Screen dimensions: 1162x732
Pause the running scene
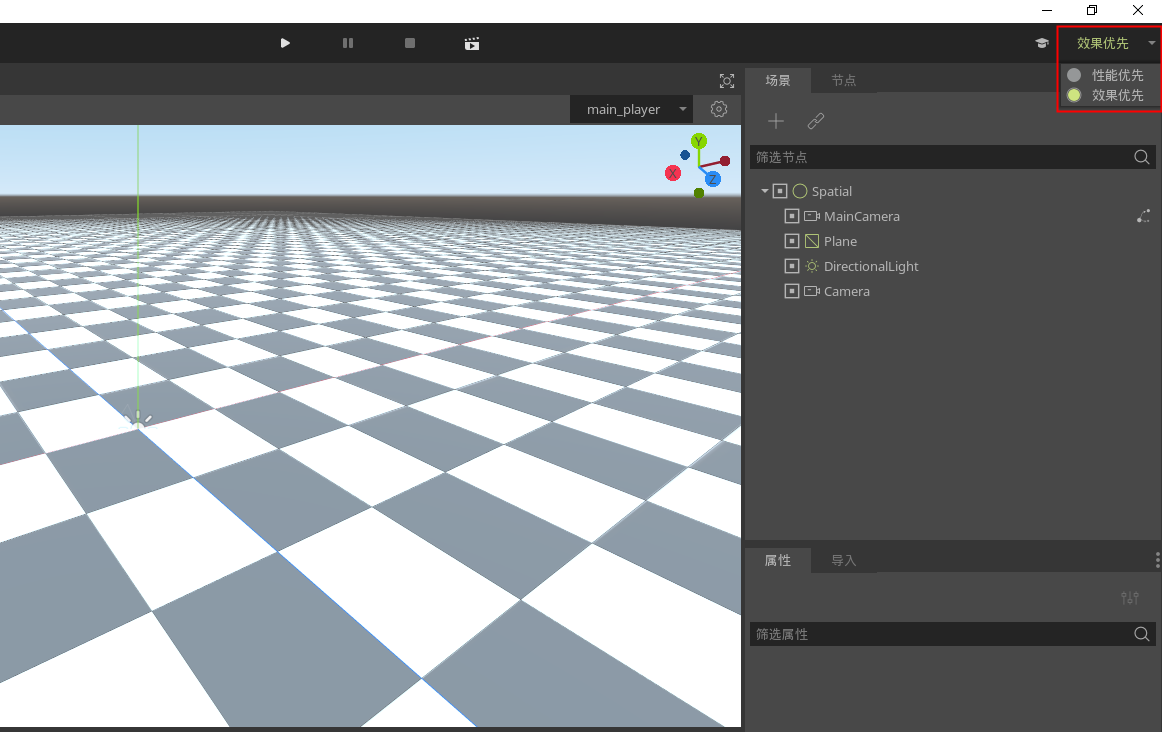(348, 43)
